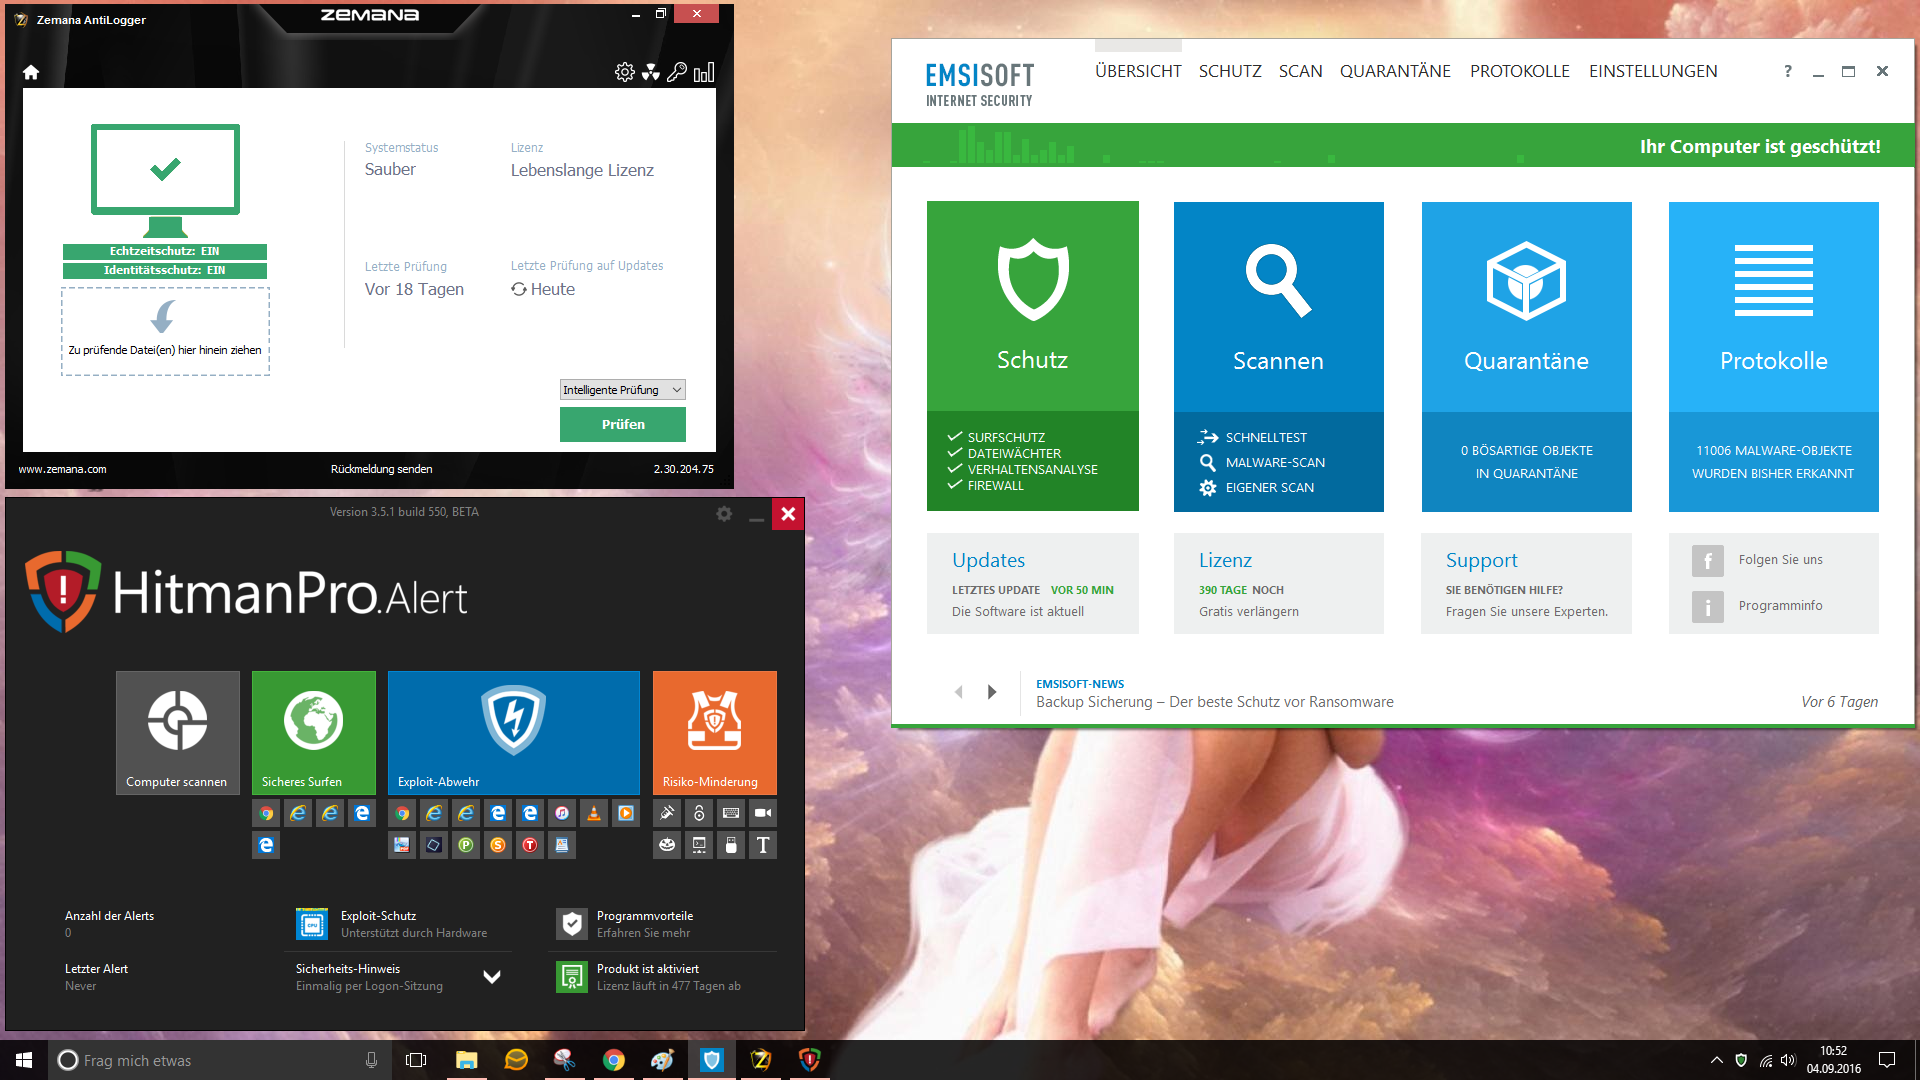Toggle Identitätsschutz EIN bar in Zemana
The width and height of the screenshot is (1920, 1080).
point(165,270)
